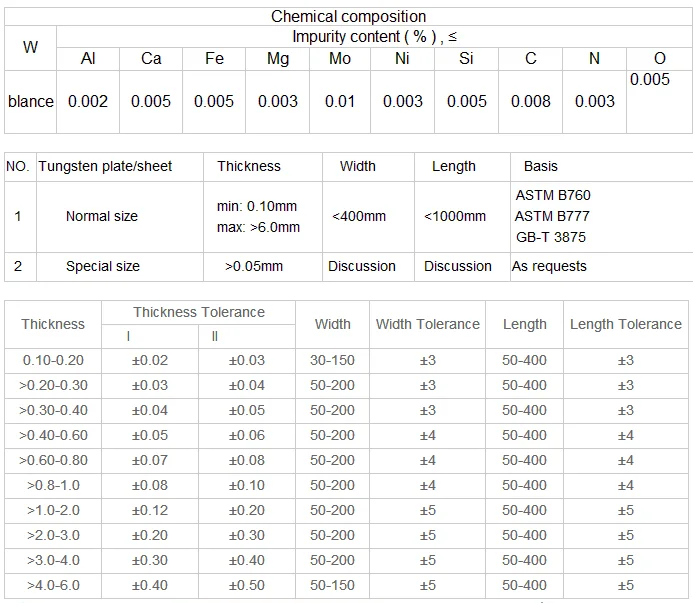Screen dimensions: 693x603
Task: Select the 0.008 value under C
Action: [x=530, y=102]
